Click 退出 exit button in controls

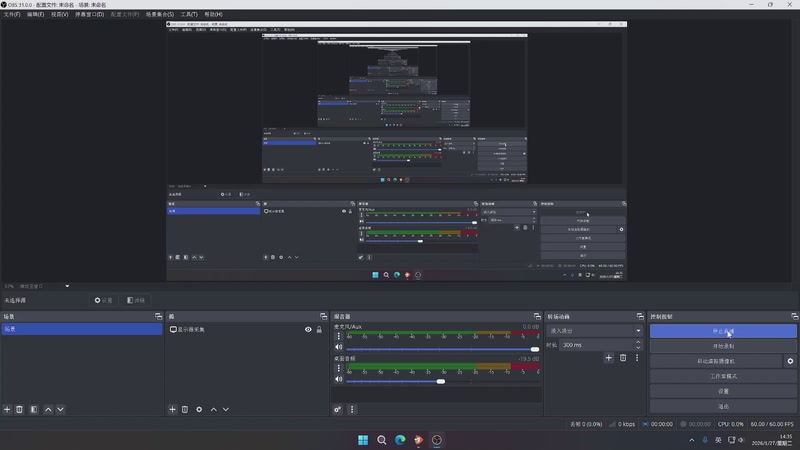click(x=723, y=406)
